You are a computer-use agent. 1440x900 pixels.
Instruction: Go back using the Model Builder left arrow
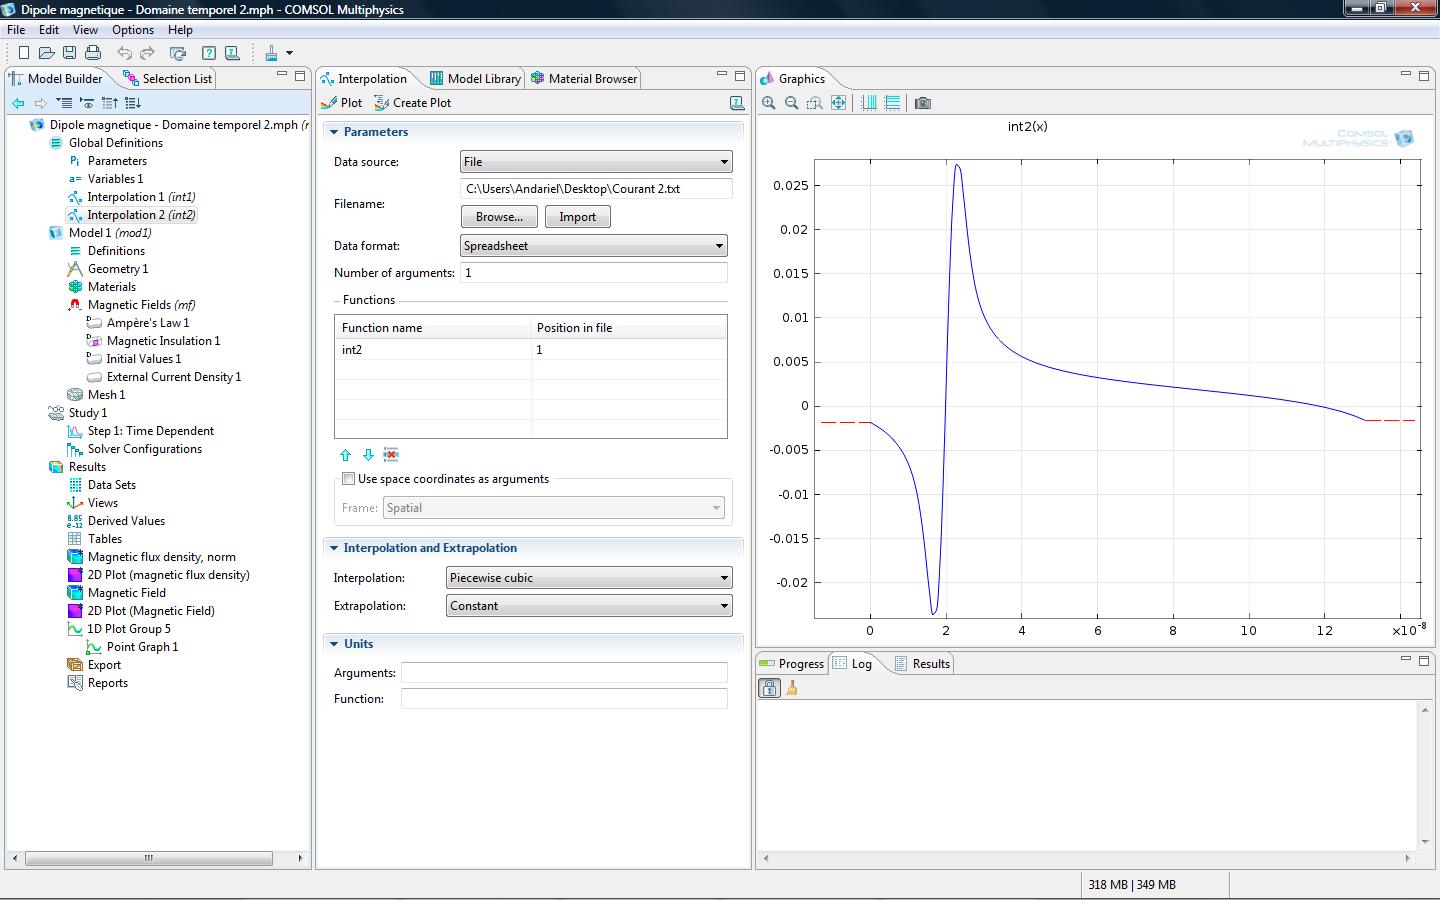pos(18,103)
